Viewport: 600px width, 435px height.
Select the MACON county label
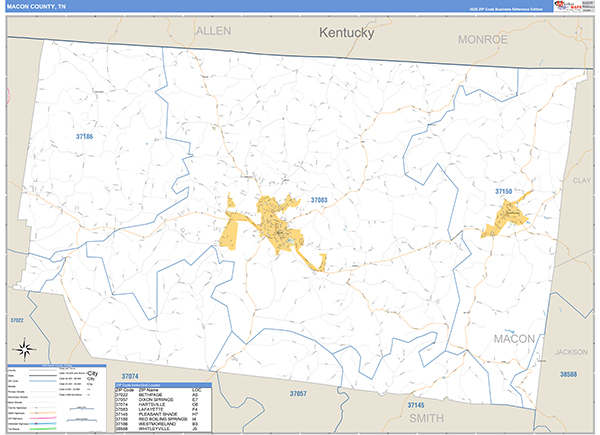[514, 339]
